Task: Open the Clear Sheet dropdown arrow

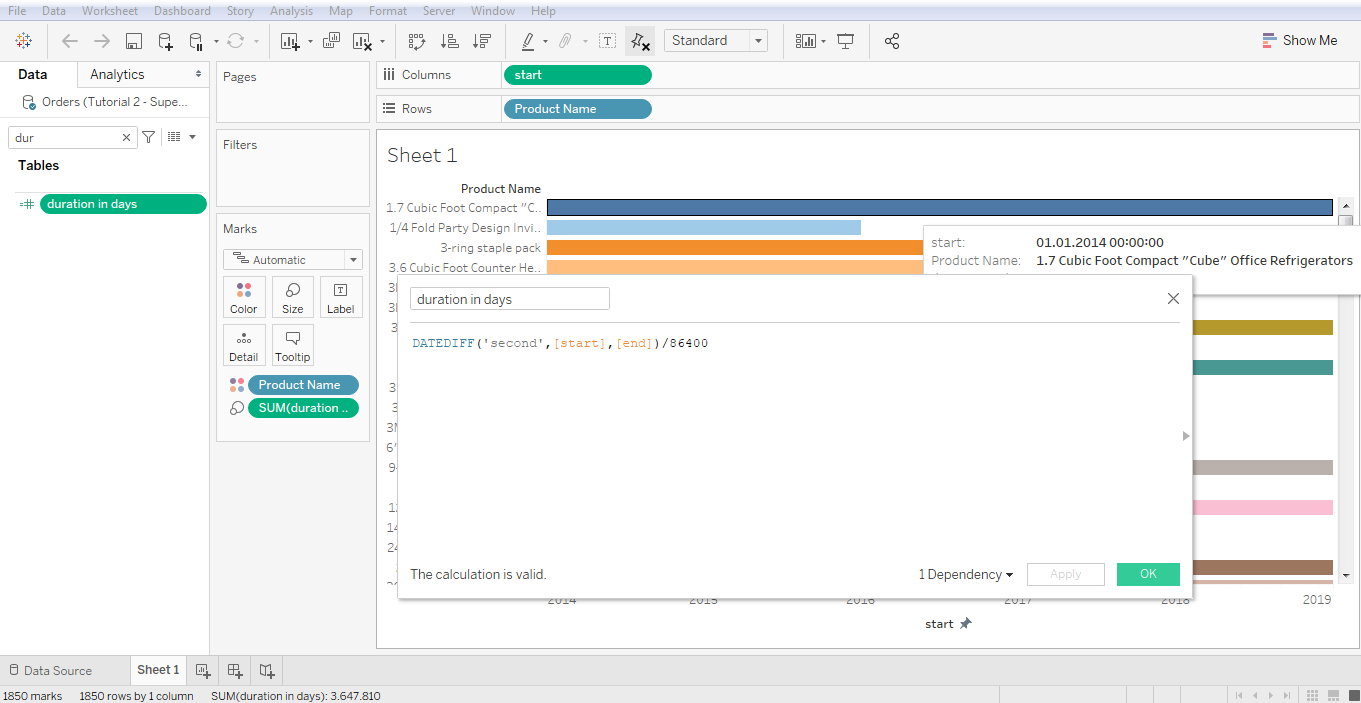Action: (382, 41)
